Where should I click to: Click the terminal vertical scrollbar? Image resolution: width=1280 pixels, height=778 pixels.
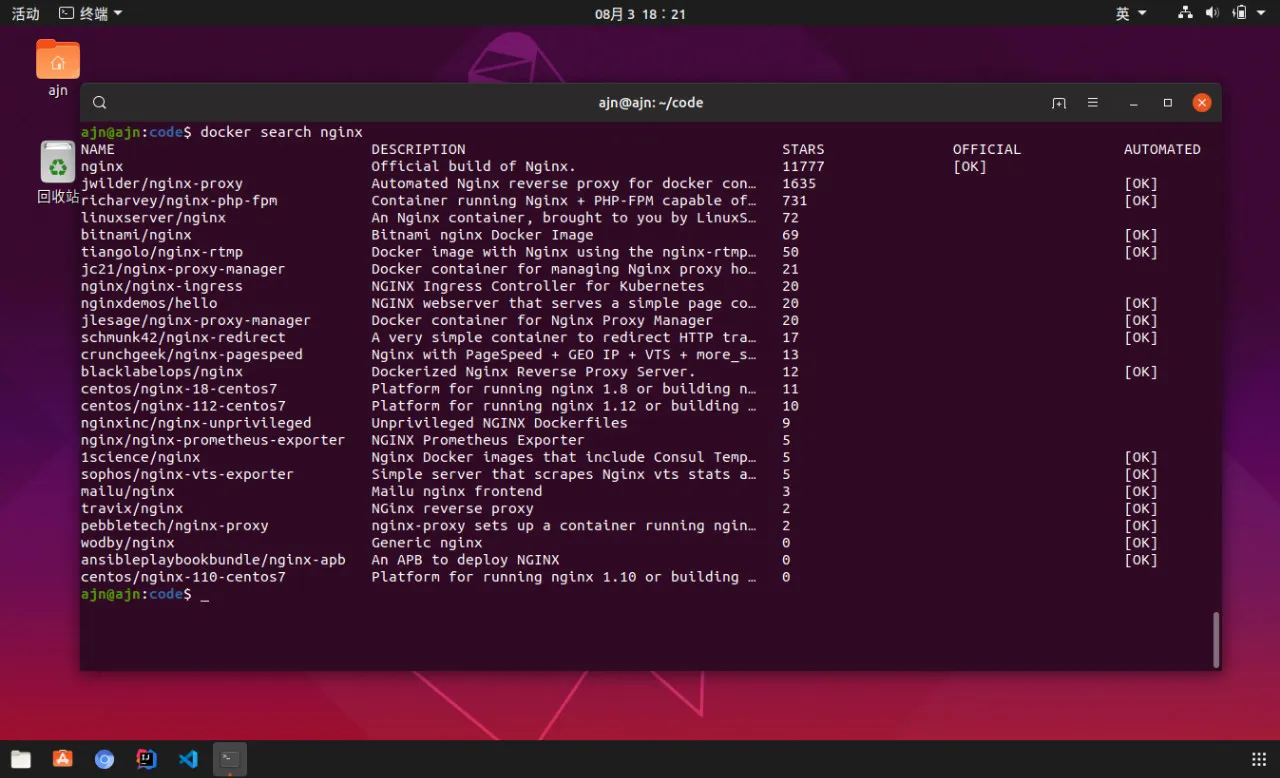coord(1216,639)
